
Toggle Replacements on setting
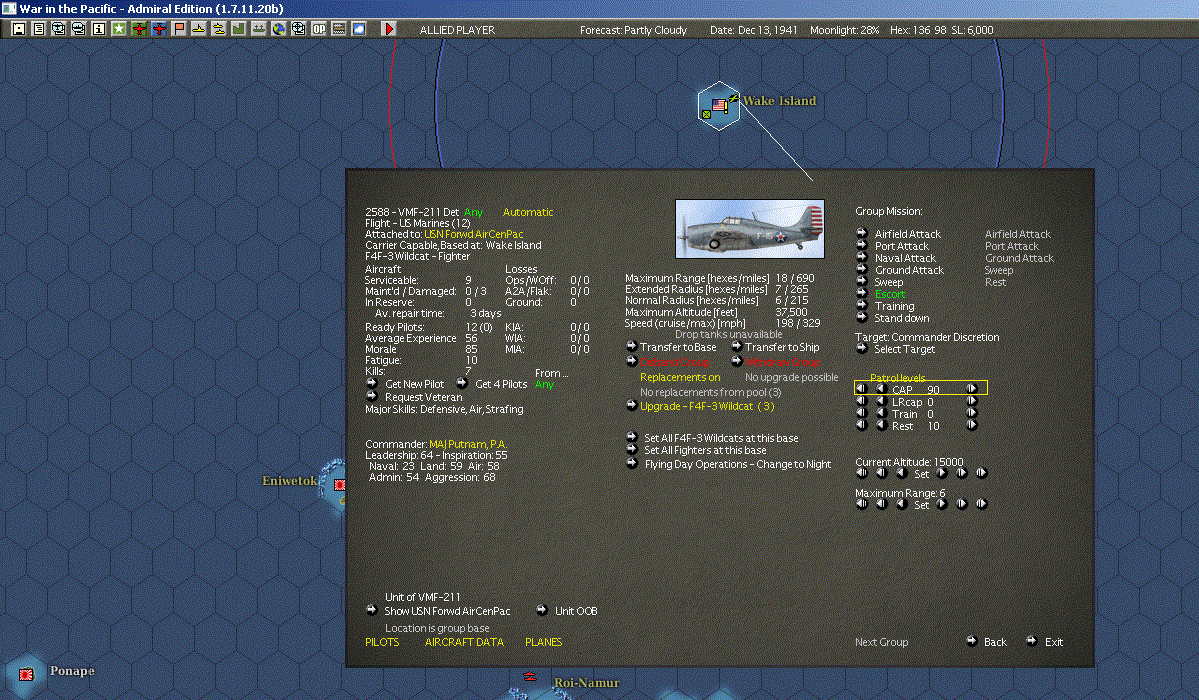tap(680, 377)
